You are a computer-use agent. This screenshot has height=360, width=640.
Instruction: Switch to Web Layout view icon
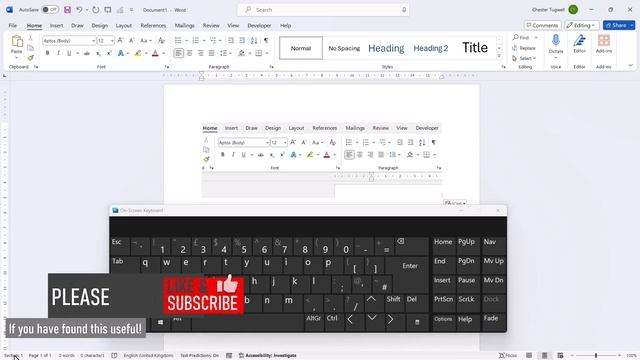[560, 356]
